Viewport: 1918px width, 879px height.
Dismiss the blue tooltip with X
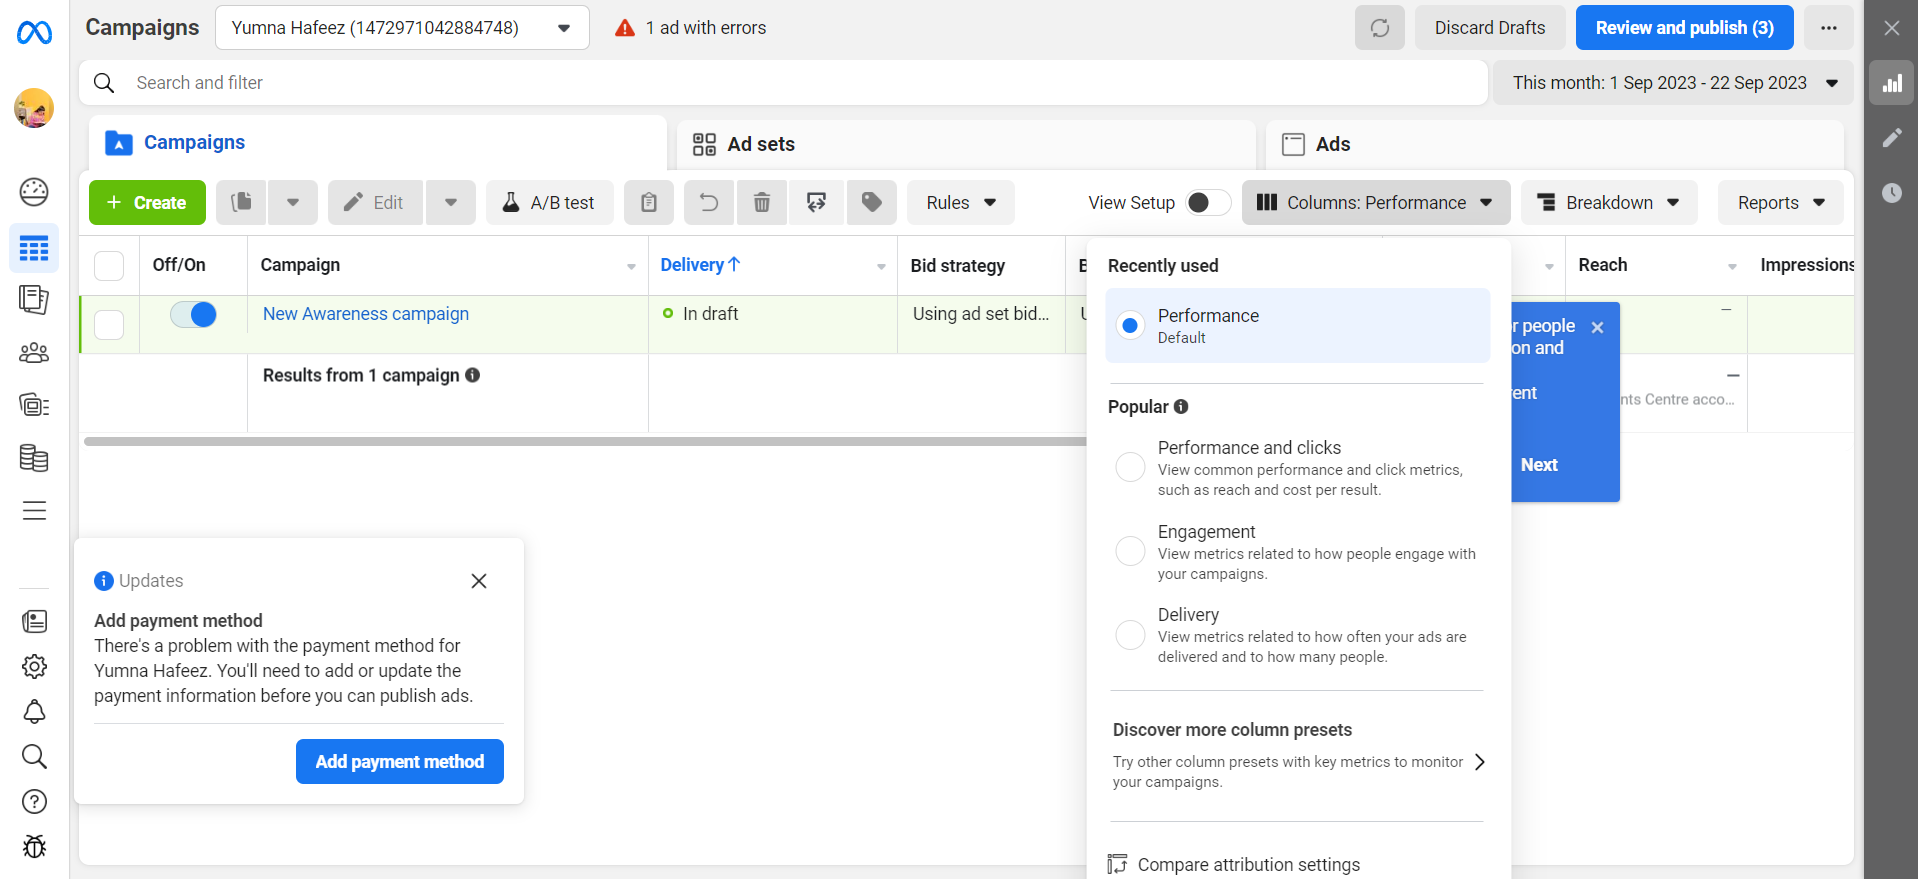coord(1597,327)
